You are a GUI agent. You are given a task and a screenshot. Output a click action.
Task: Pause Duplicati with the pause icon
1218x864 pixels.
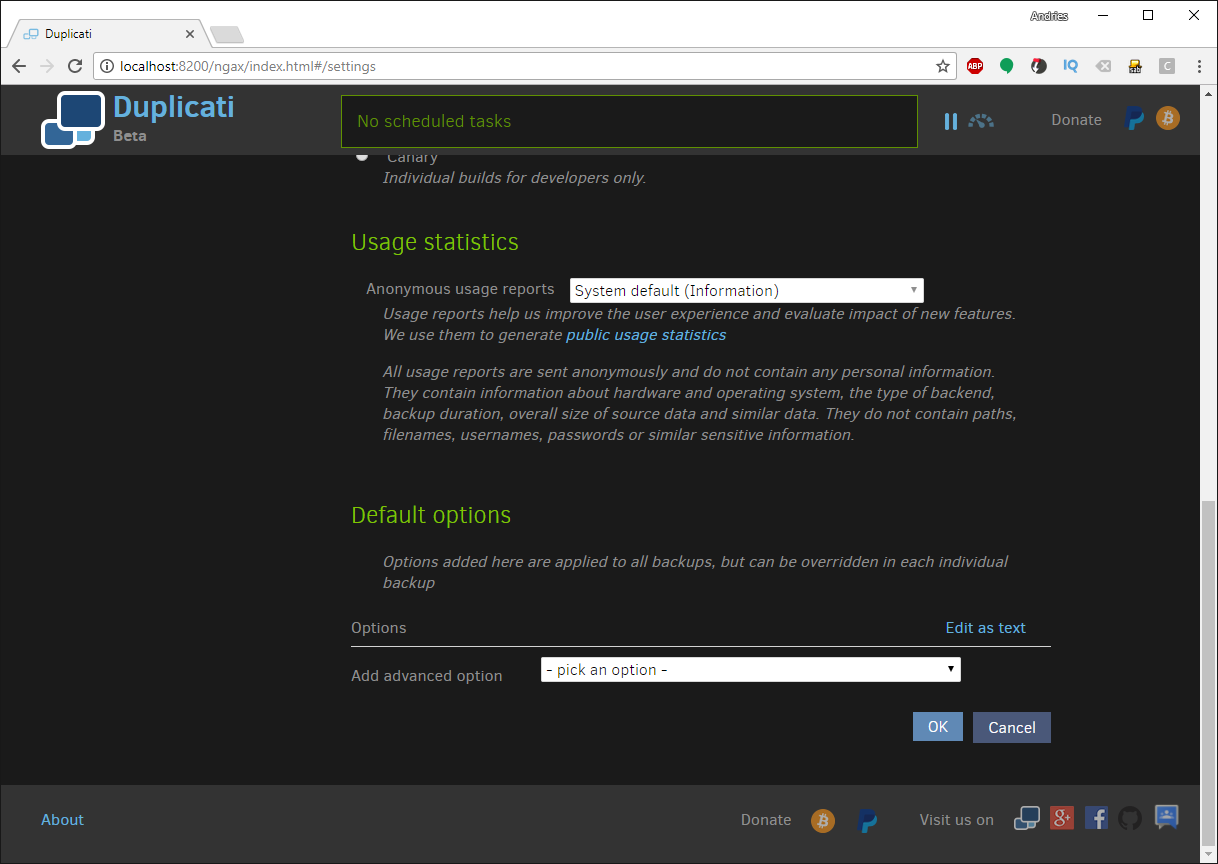click(x=950, y=121)
